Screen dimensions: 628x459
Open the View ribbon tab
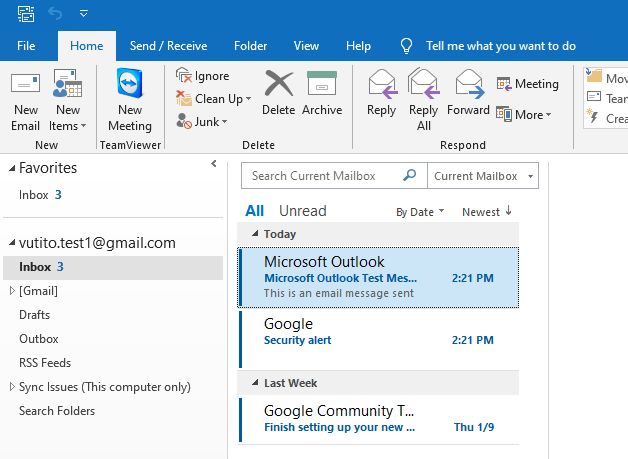point(306,46)
